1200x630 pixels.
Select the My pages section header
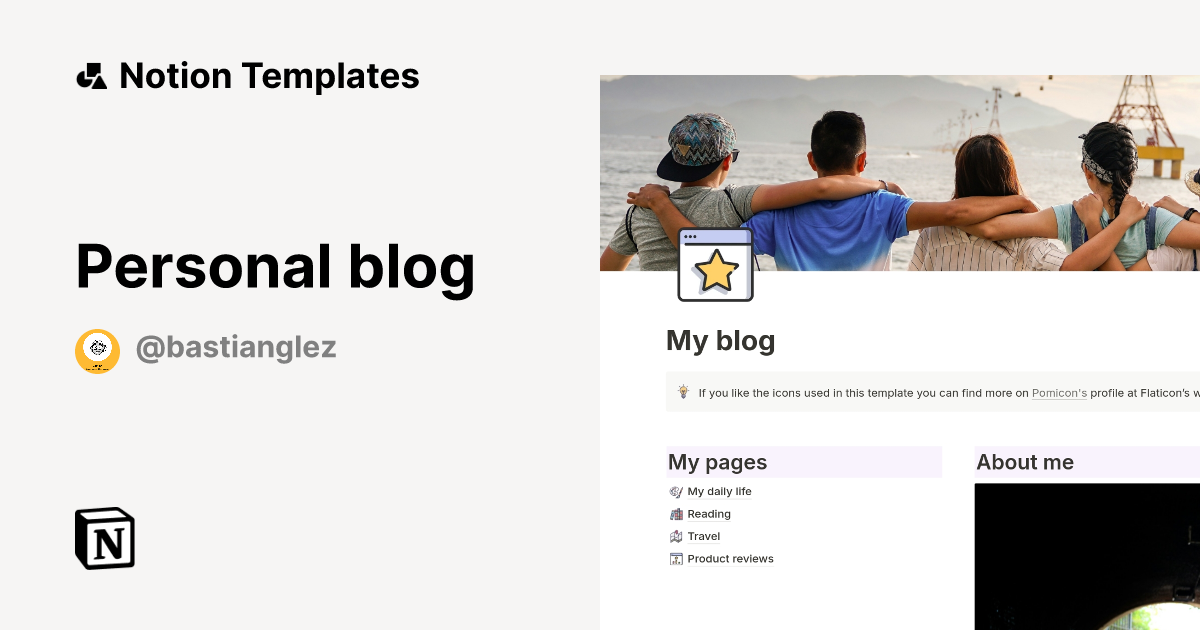(716, 462)
